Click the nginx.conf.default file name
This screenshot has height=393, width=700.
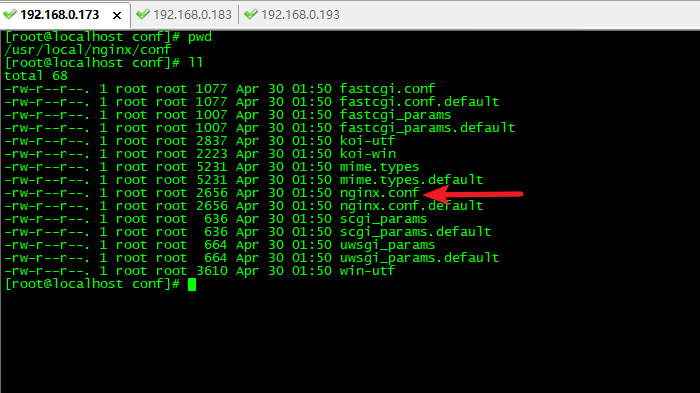[411, 205]
